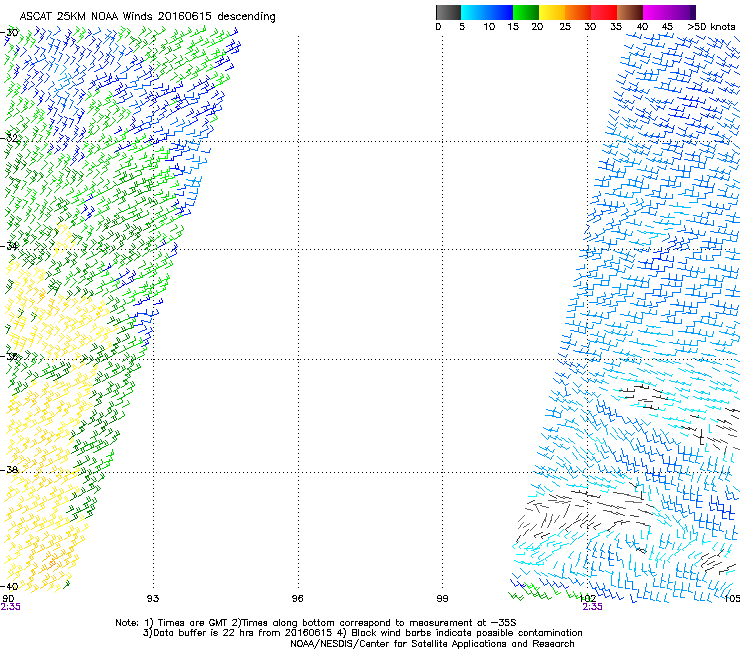This screenshot has height=650, width=740.
Task: Click the longitude label '93' on the bottom axis
Action: (x=152, y=599)
